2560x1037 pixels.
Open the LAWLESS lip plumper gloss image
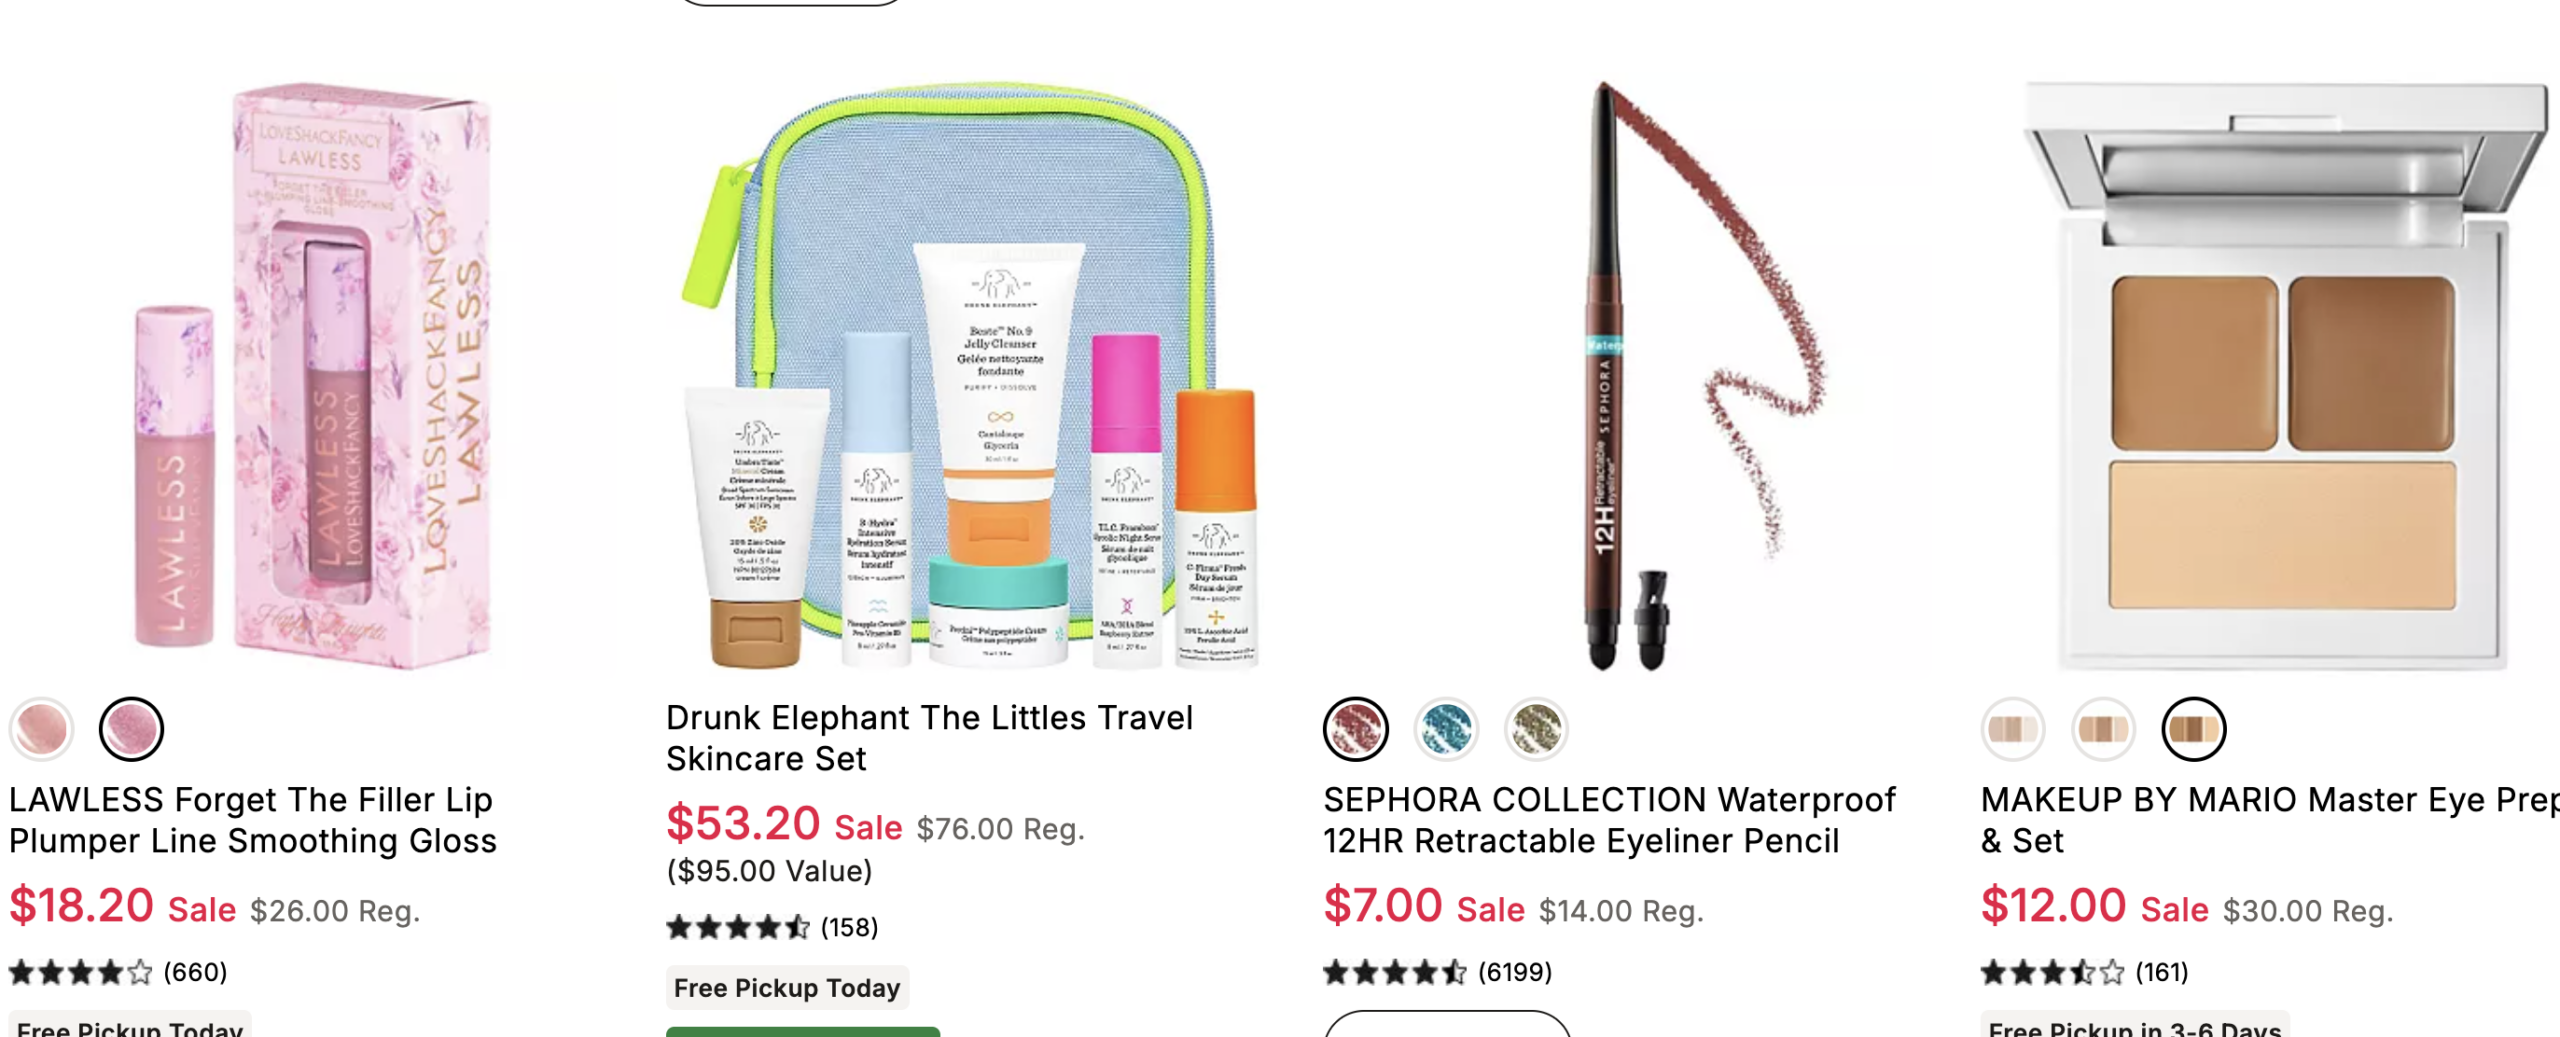coord(315,376)
